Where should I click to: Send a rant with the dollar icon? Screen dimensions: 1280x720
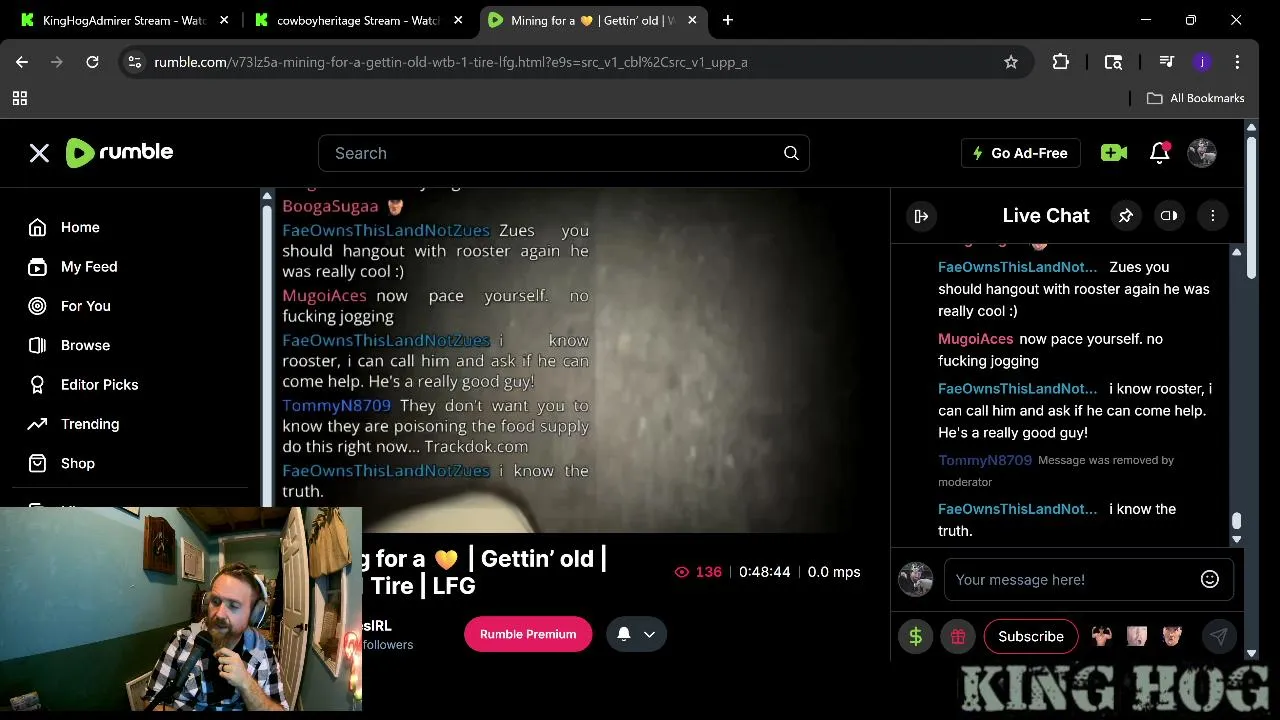tap(915, 636)
